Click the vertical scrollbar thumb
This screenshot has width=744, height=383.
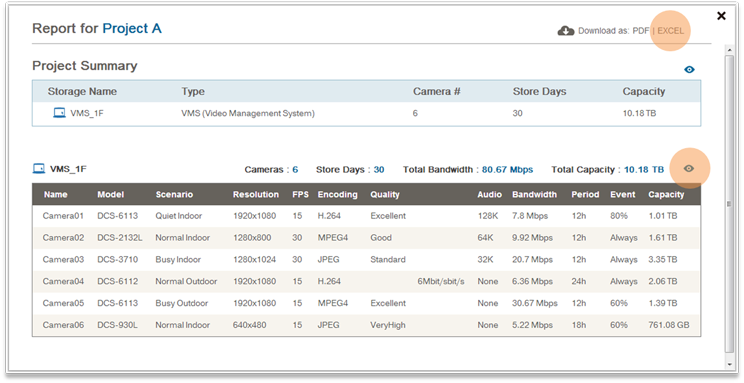(729, 204)
